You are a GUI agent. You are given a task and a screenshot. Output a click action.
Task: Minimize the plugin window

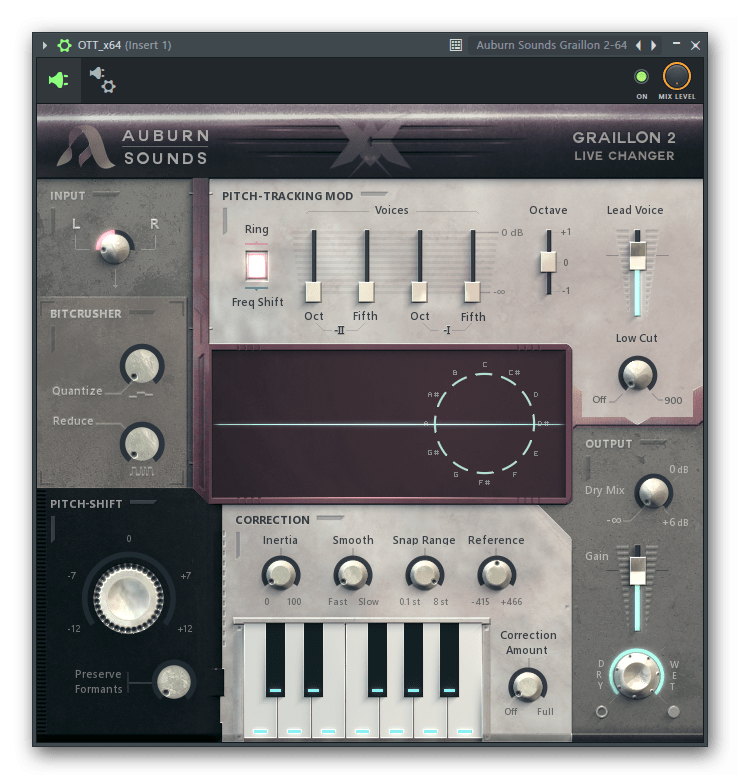(x=676, y=44)
